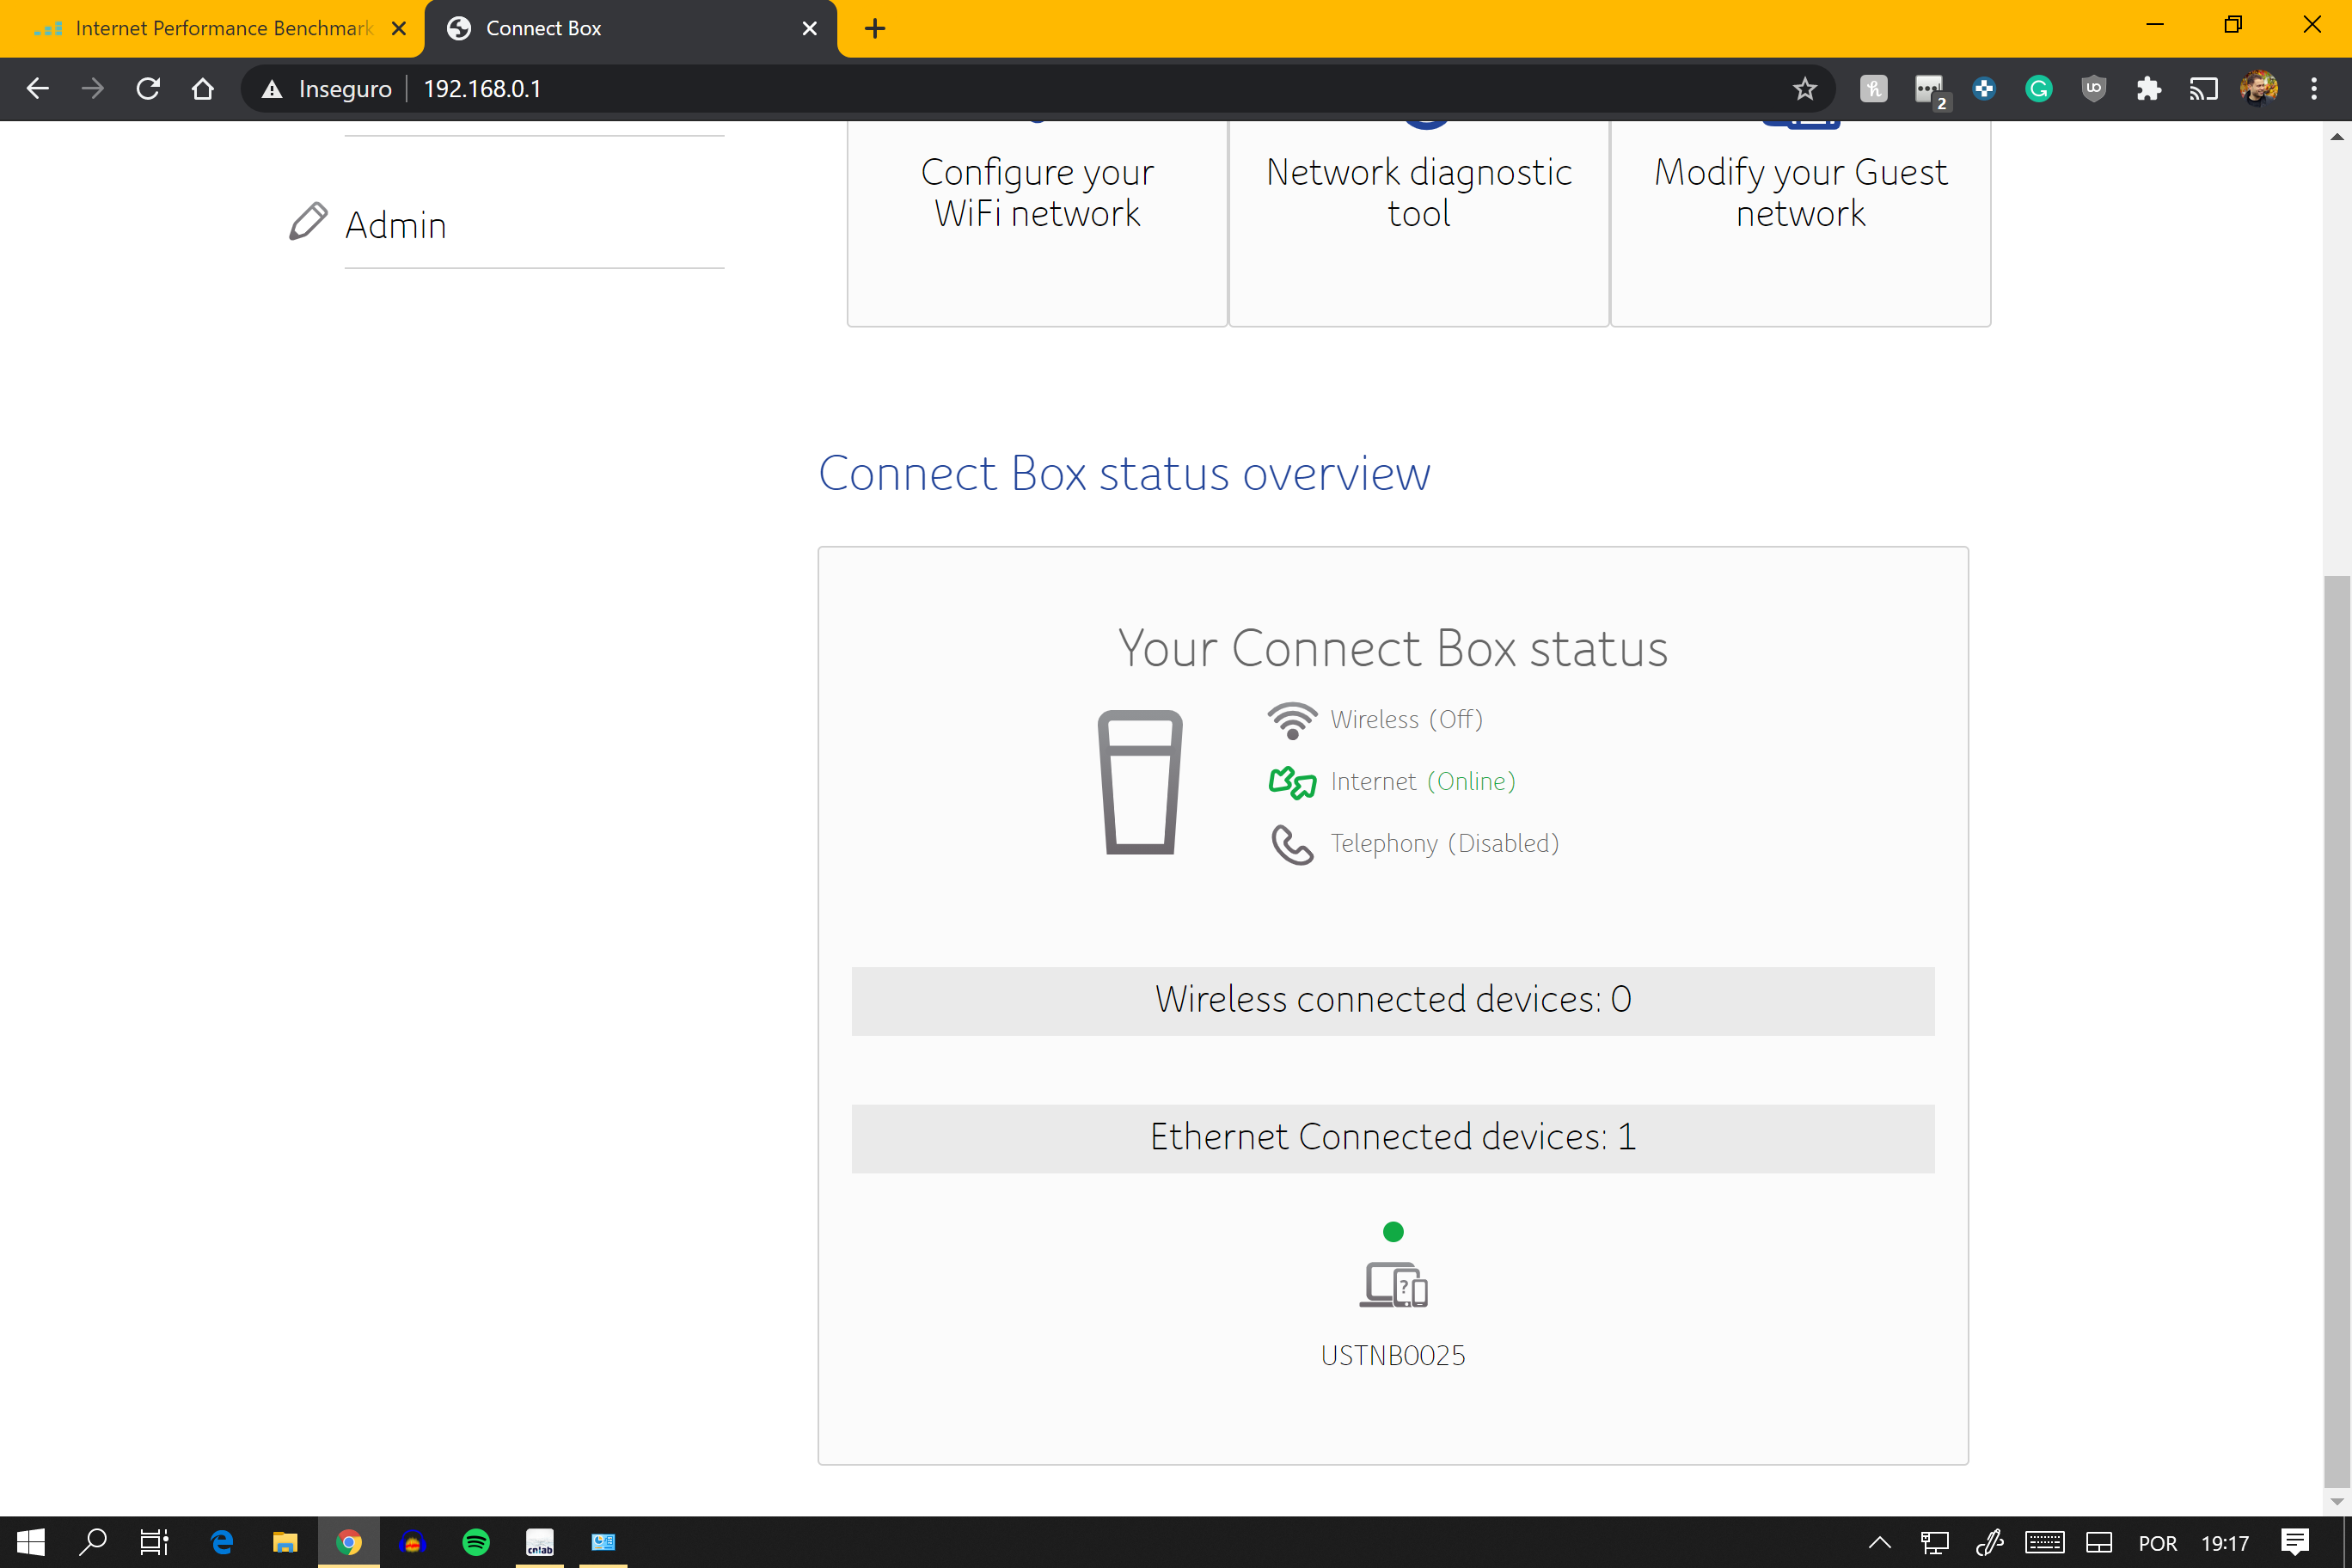Click the green Internet Online icon
The height and width of the screenshot is (1568, 2352).
1292,782
